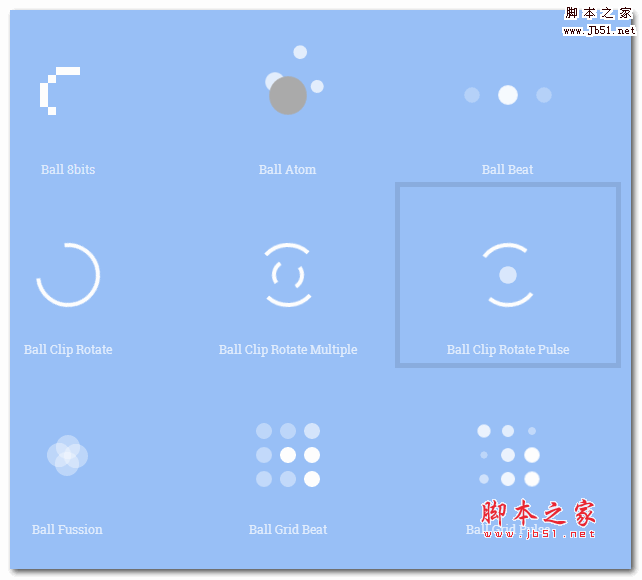Click the "Ball Clip Rotate Multiple" label
Viewport: 642px width, 580px height.
tap(288, 350)
